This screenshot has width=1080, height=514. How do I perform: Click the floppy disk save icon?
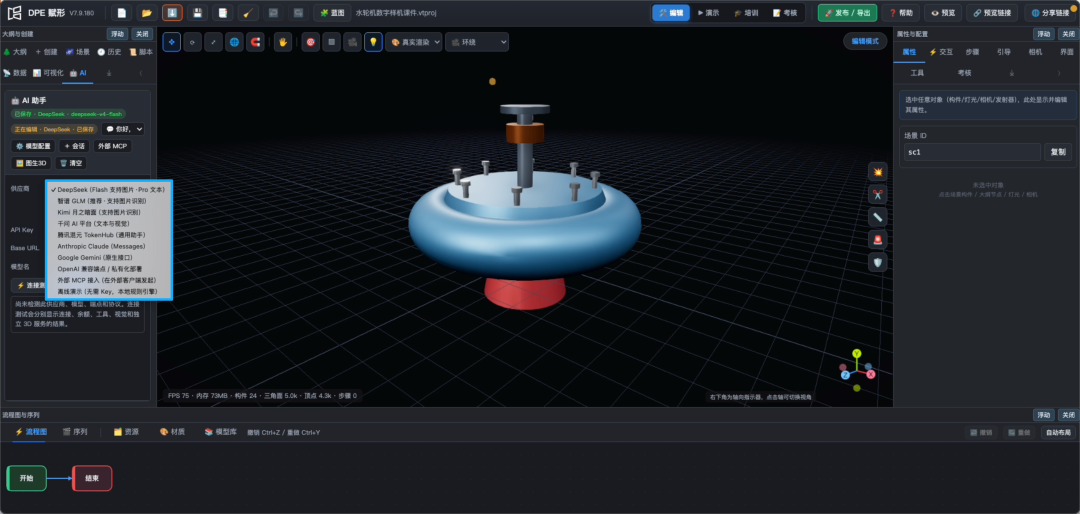198,12
